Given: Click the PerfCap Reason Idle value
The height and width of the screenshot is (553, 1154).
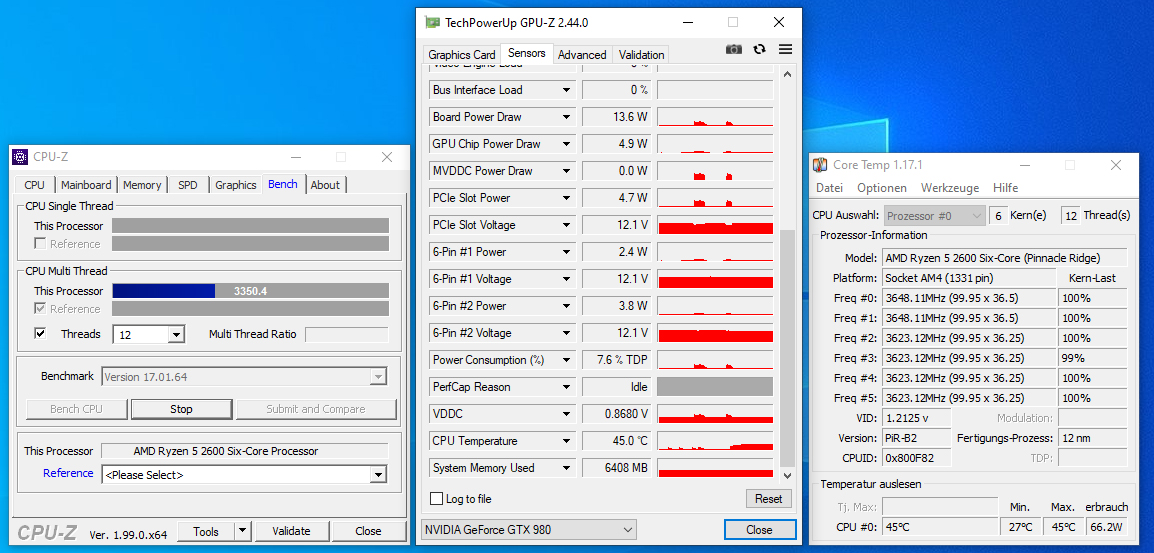Looking at the screenshot, I should tap(616, 387).
